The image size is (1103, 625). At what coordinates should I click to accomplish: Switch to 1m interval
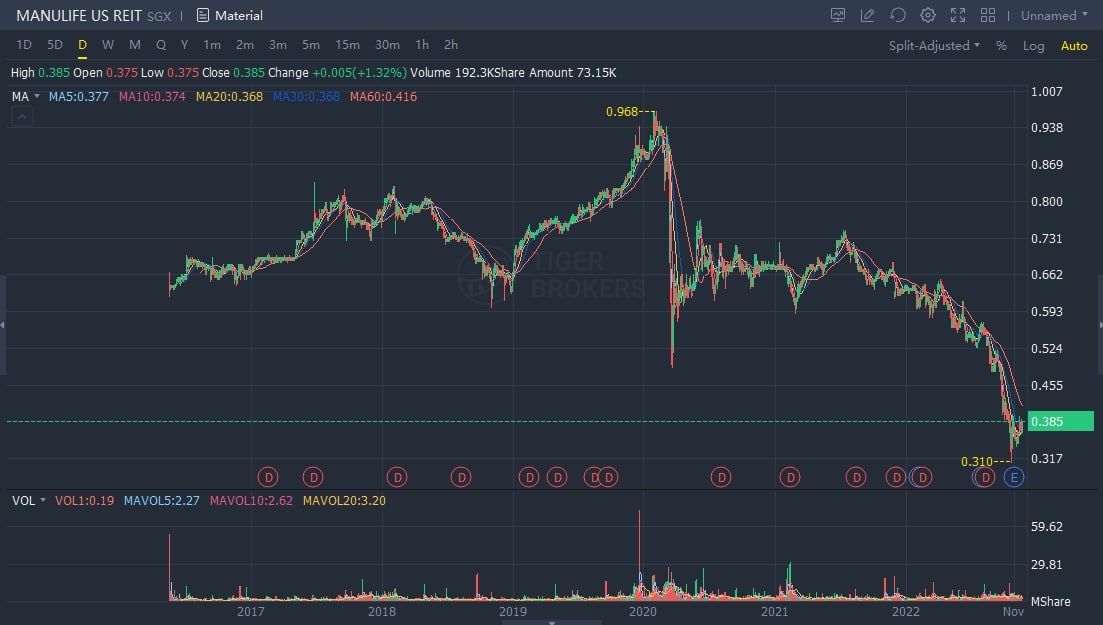pos(212,44)
